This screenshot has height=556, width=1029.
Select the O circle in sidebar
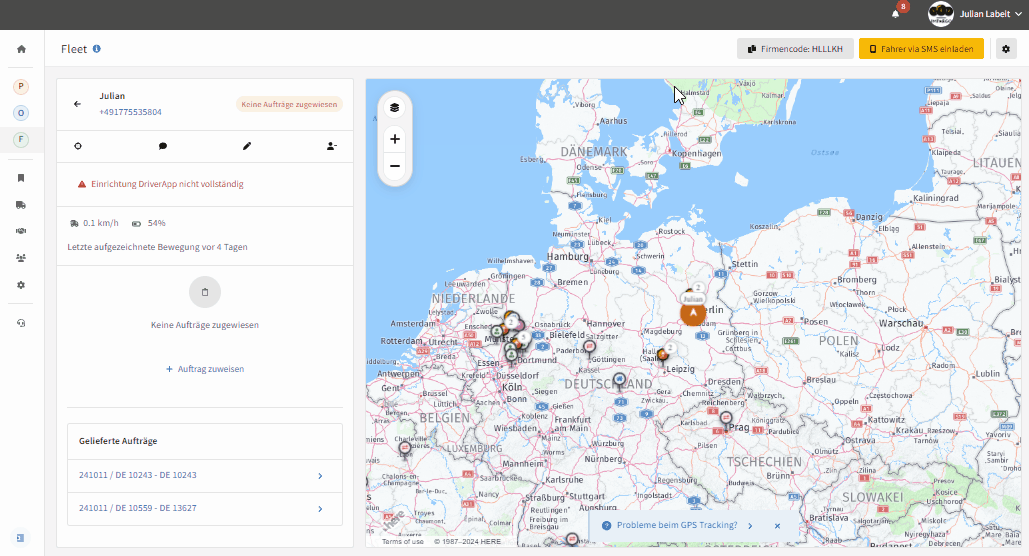coord(21,113)
